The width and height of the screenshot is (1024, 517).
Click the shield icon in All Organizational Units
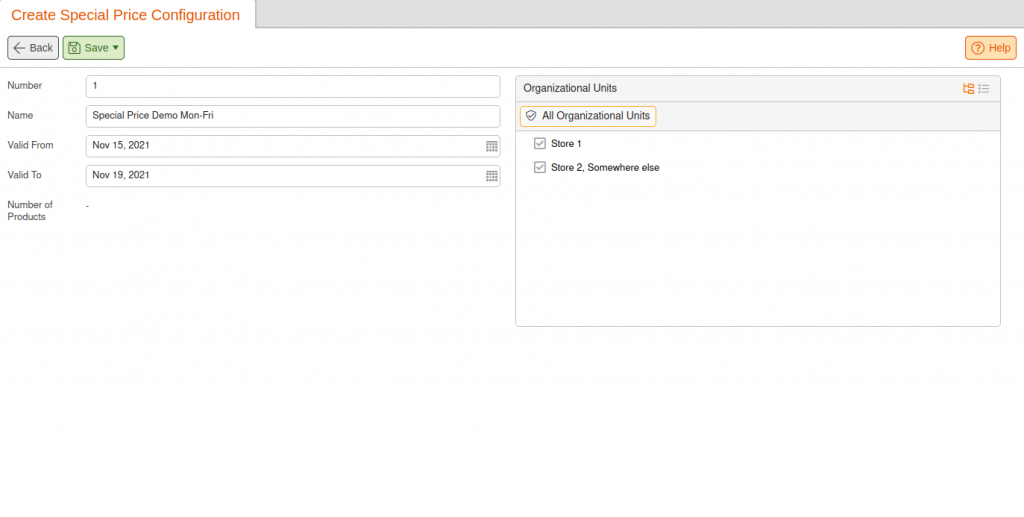point(531,116)
